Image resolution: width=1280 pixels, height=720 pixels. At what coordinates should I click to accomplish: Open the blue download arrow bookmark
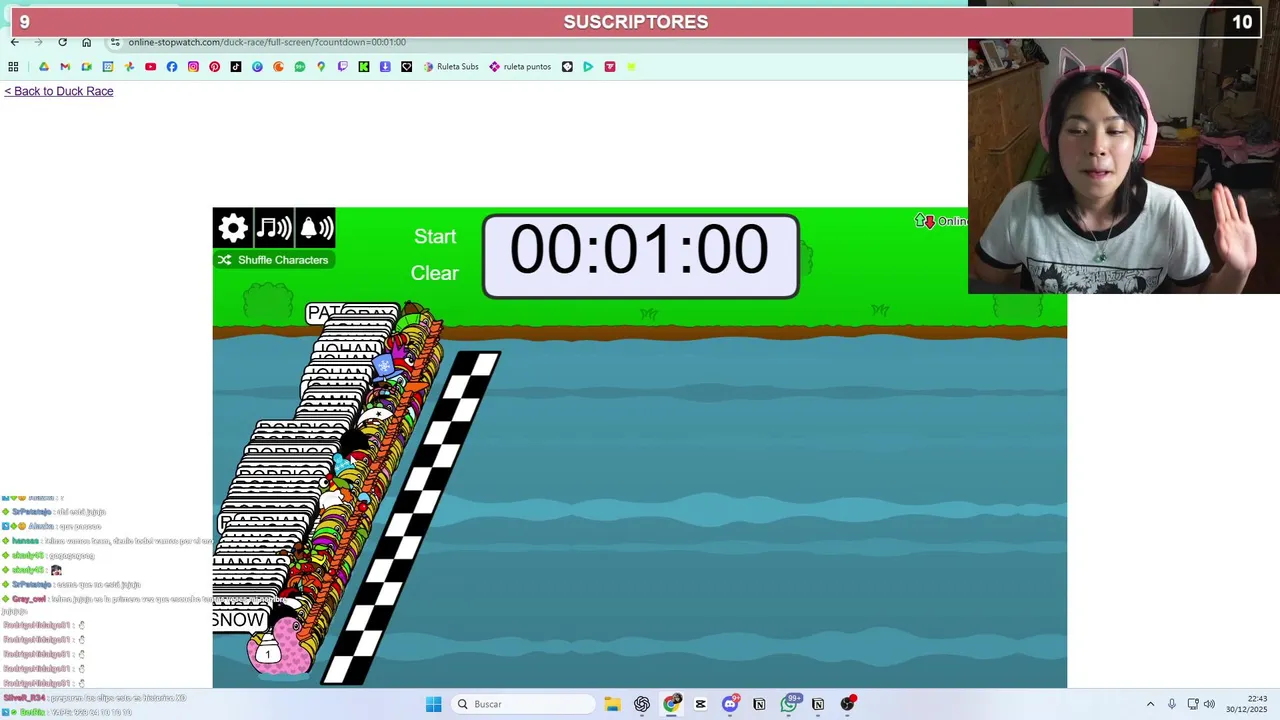click(385, 67)
